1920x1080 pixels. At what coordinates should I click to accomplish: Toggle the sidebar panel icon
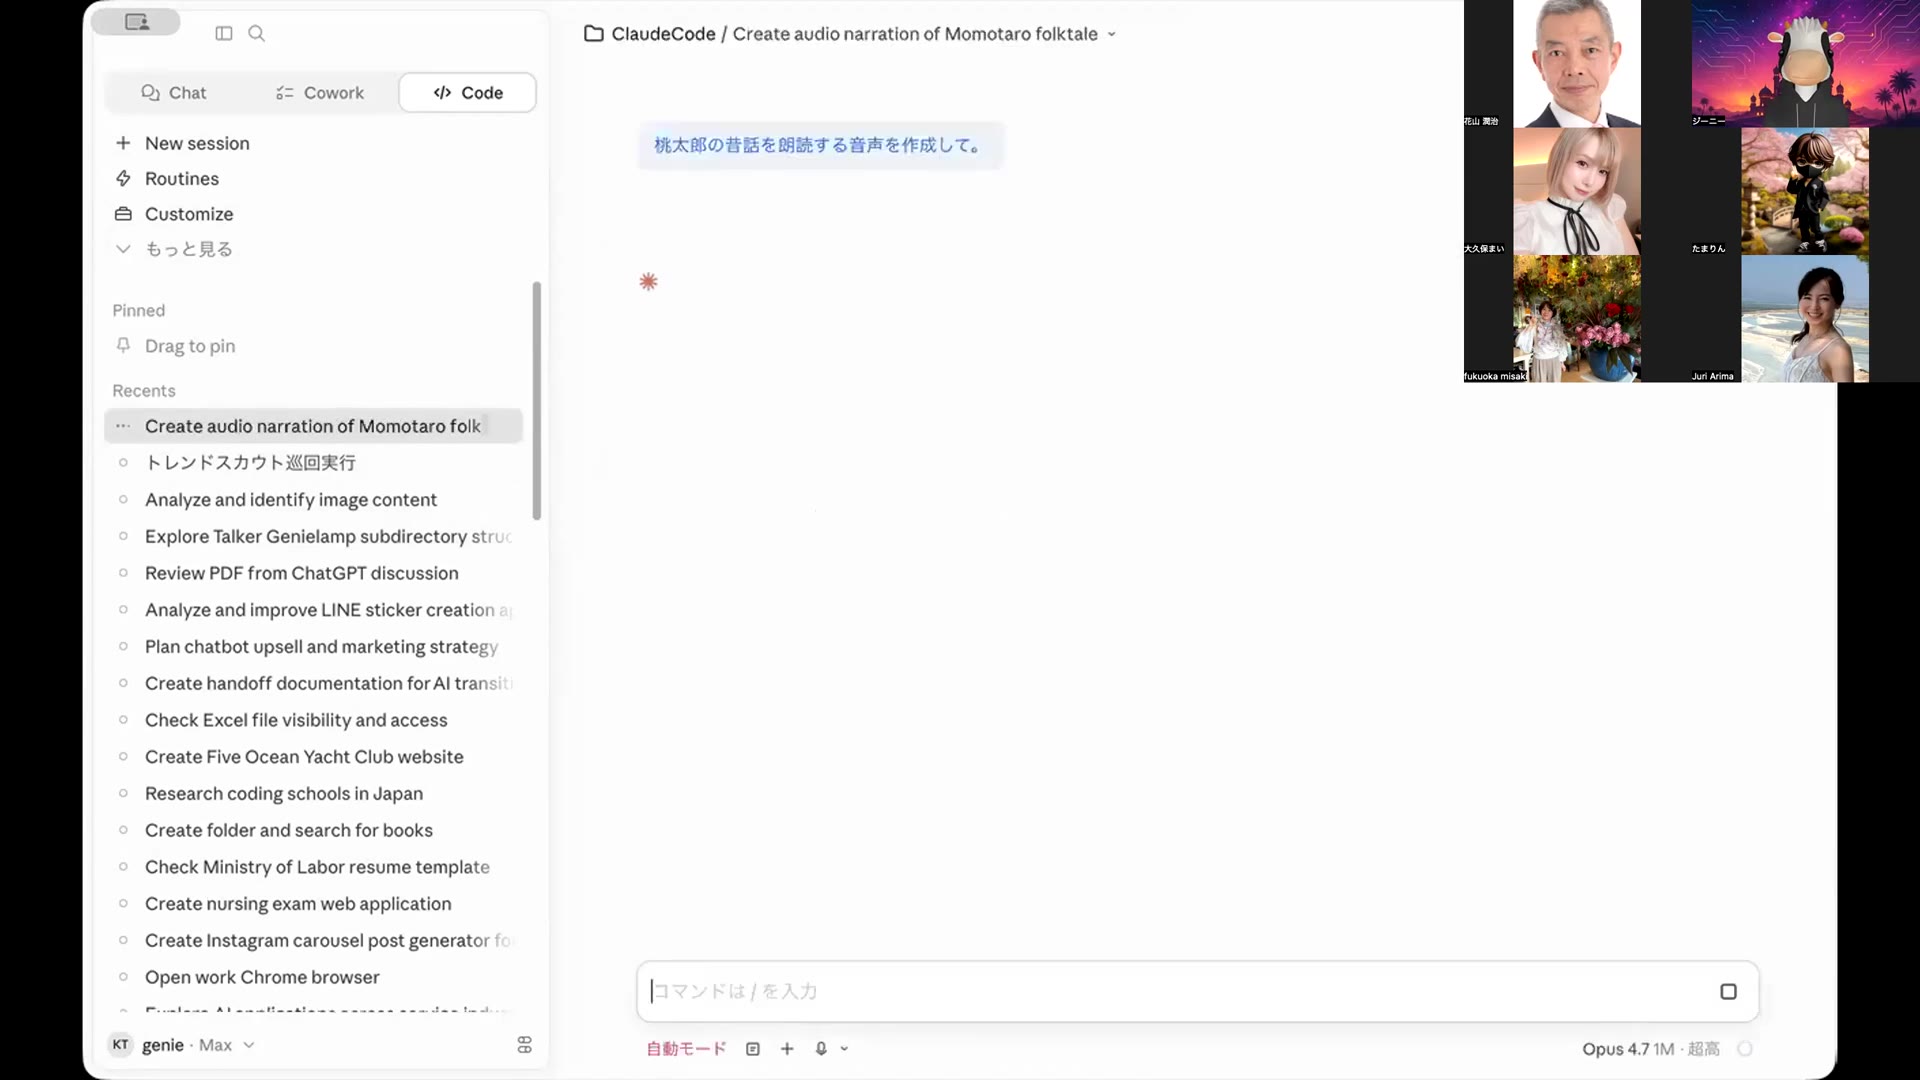coord(224,33)
